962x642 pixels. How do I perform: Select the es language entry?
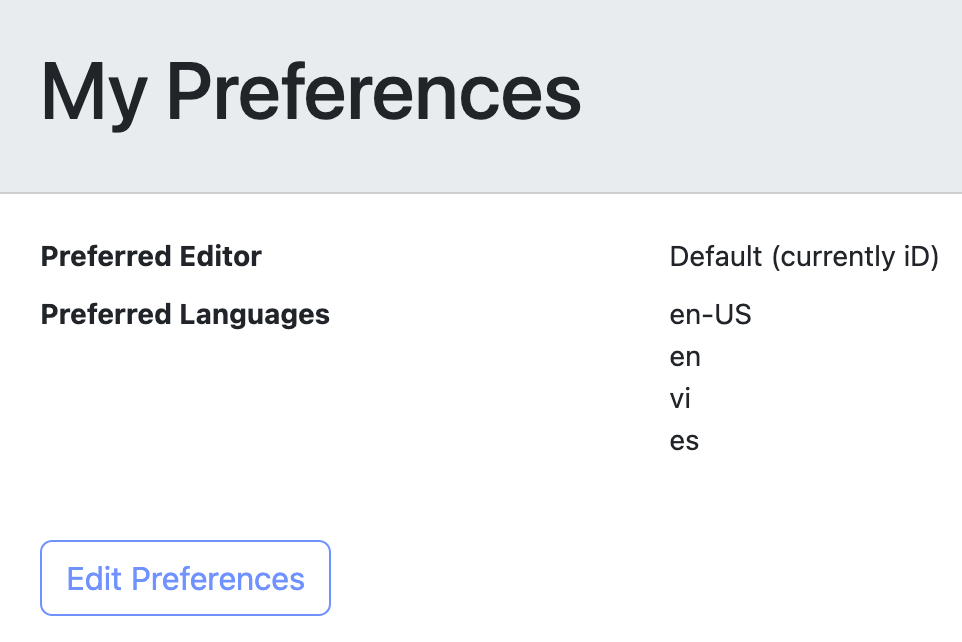coord(684,441)
